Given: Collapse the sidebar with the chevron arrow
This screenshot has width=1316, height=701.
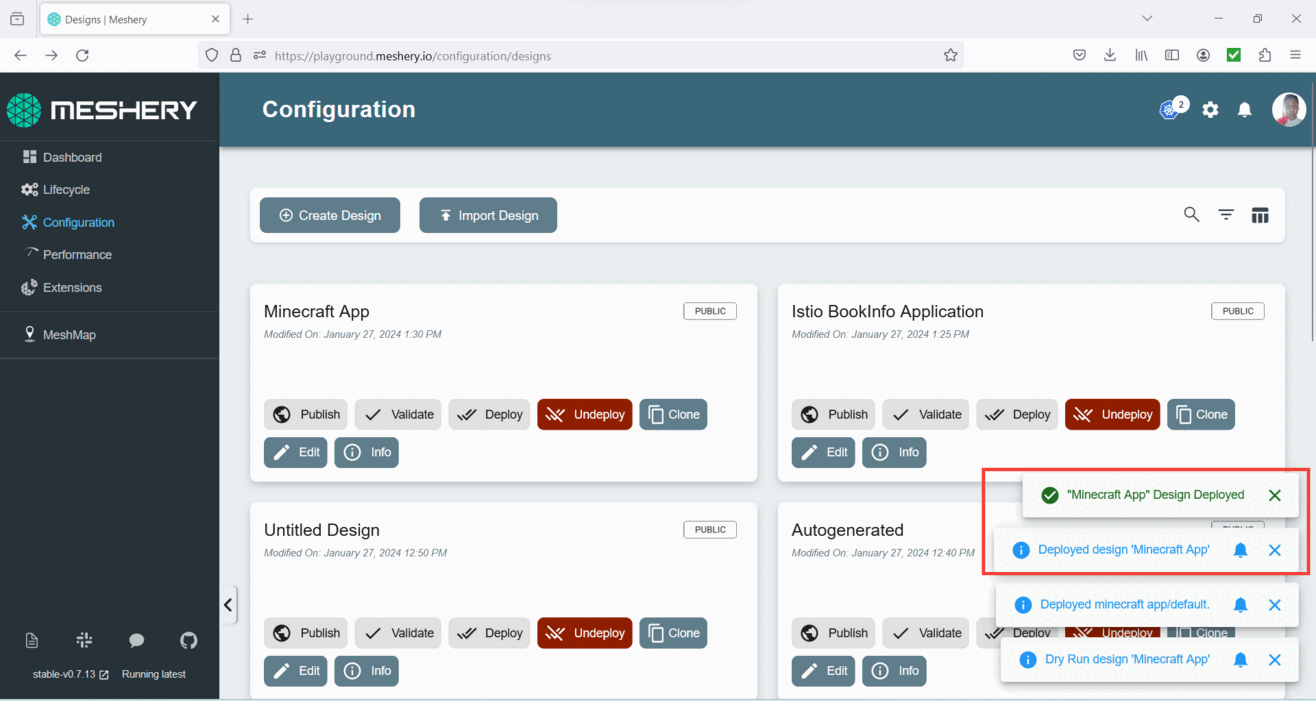Looking at the screenshot, I should coord(228,605).
